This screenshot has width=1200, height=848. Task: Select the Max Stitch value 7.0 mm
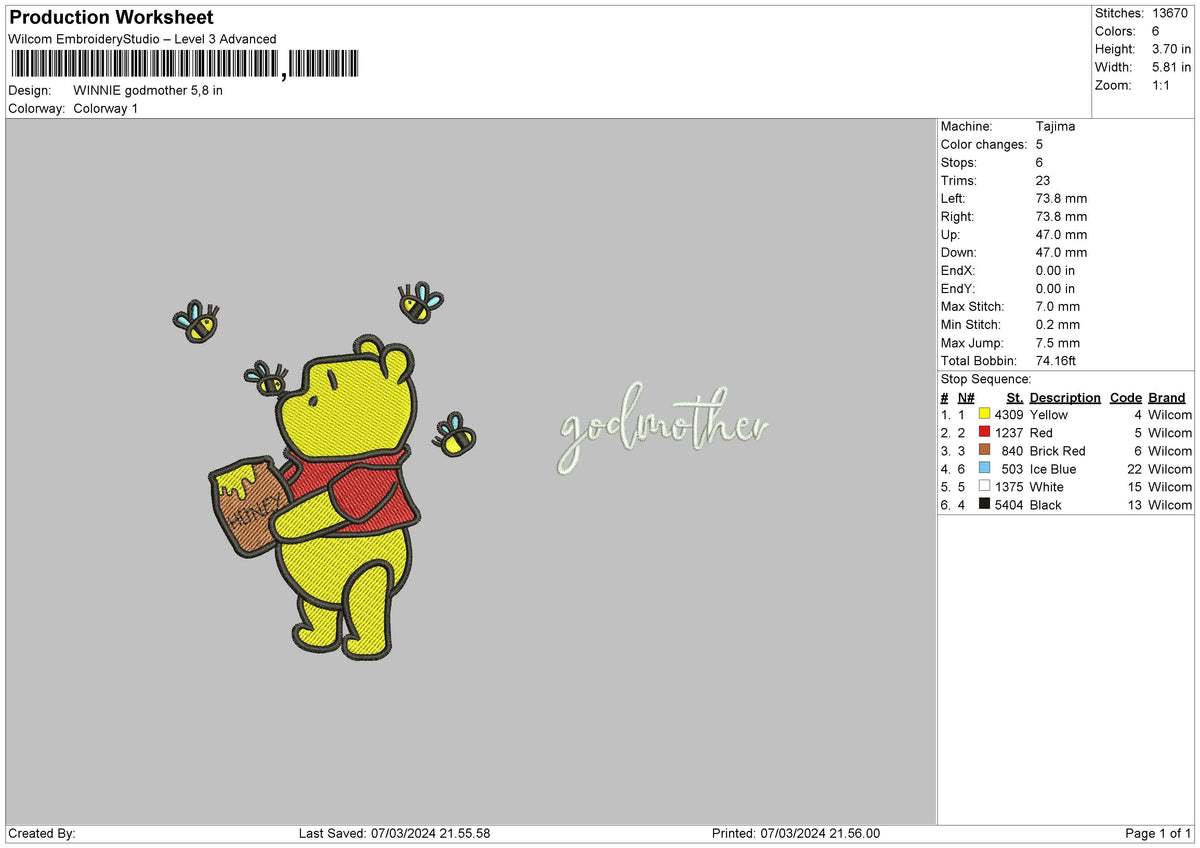(x=1058, y=306)
